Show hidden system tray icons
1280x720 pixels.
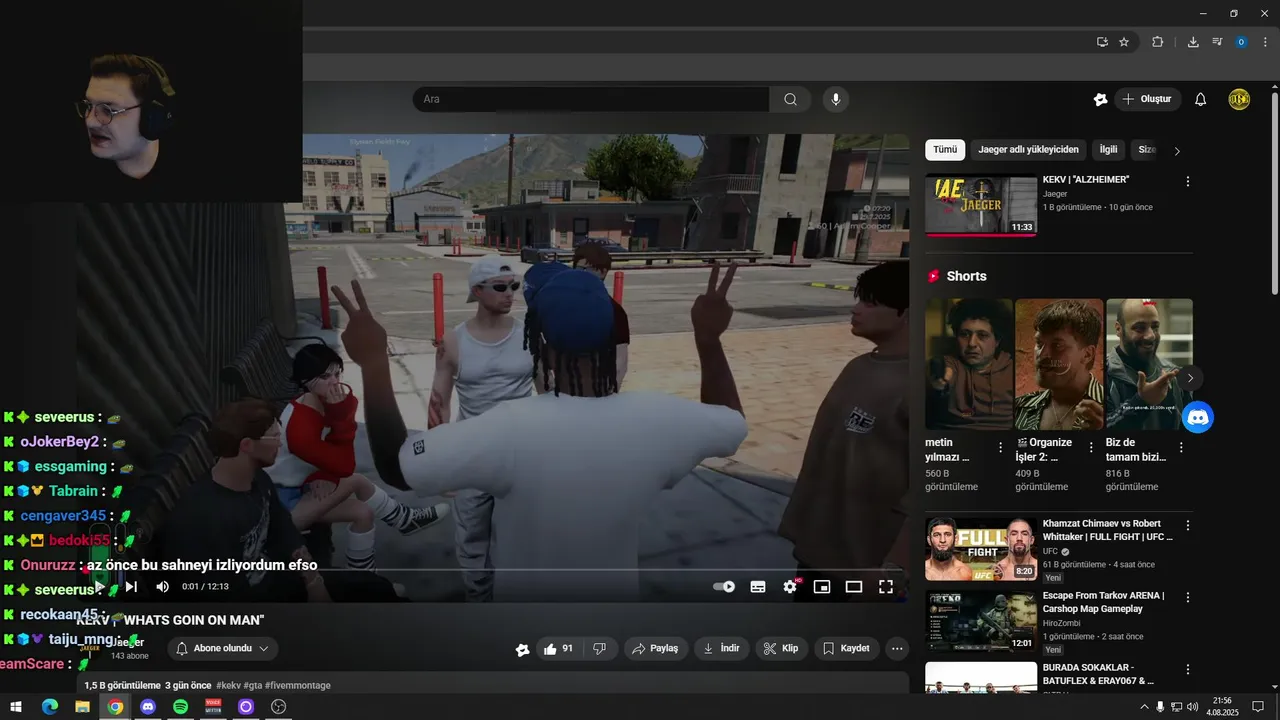pos(1144,707)
